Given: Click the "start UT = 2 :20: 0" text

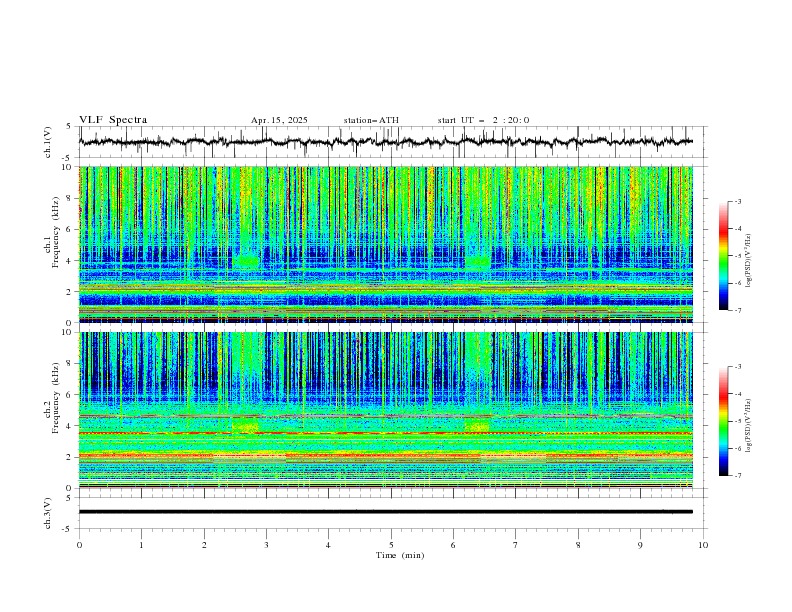Looking at the screenshot, I should click(x=483, y=120).
